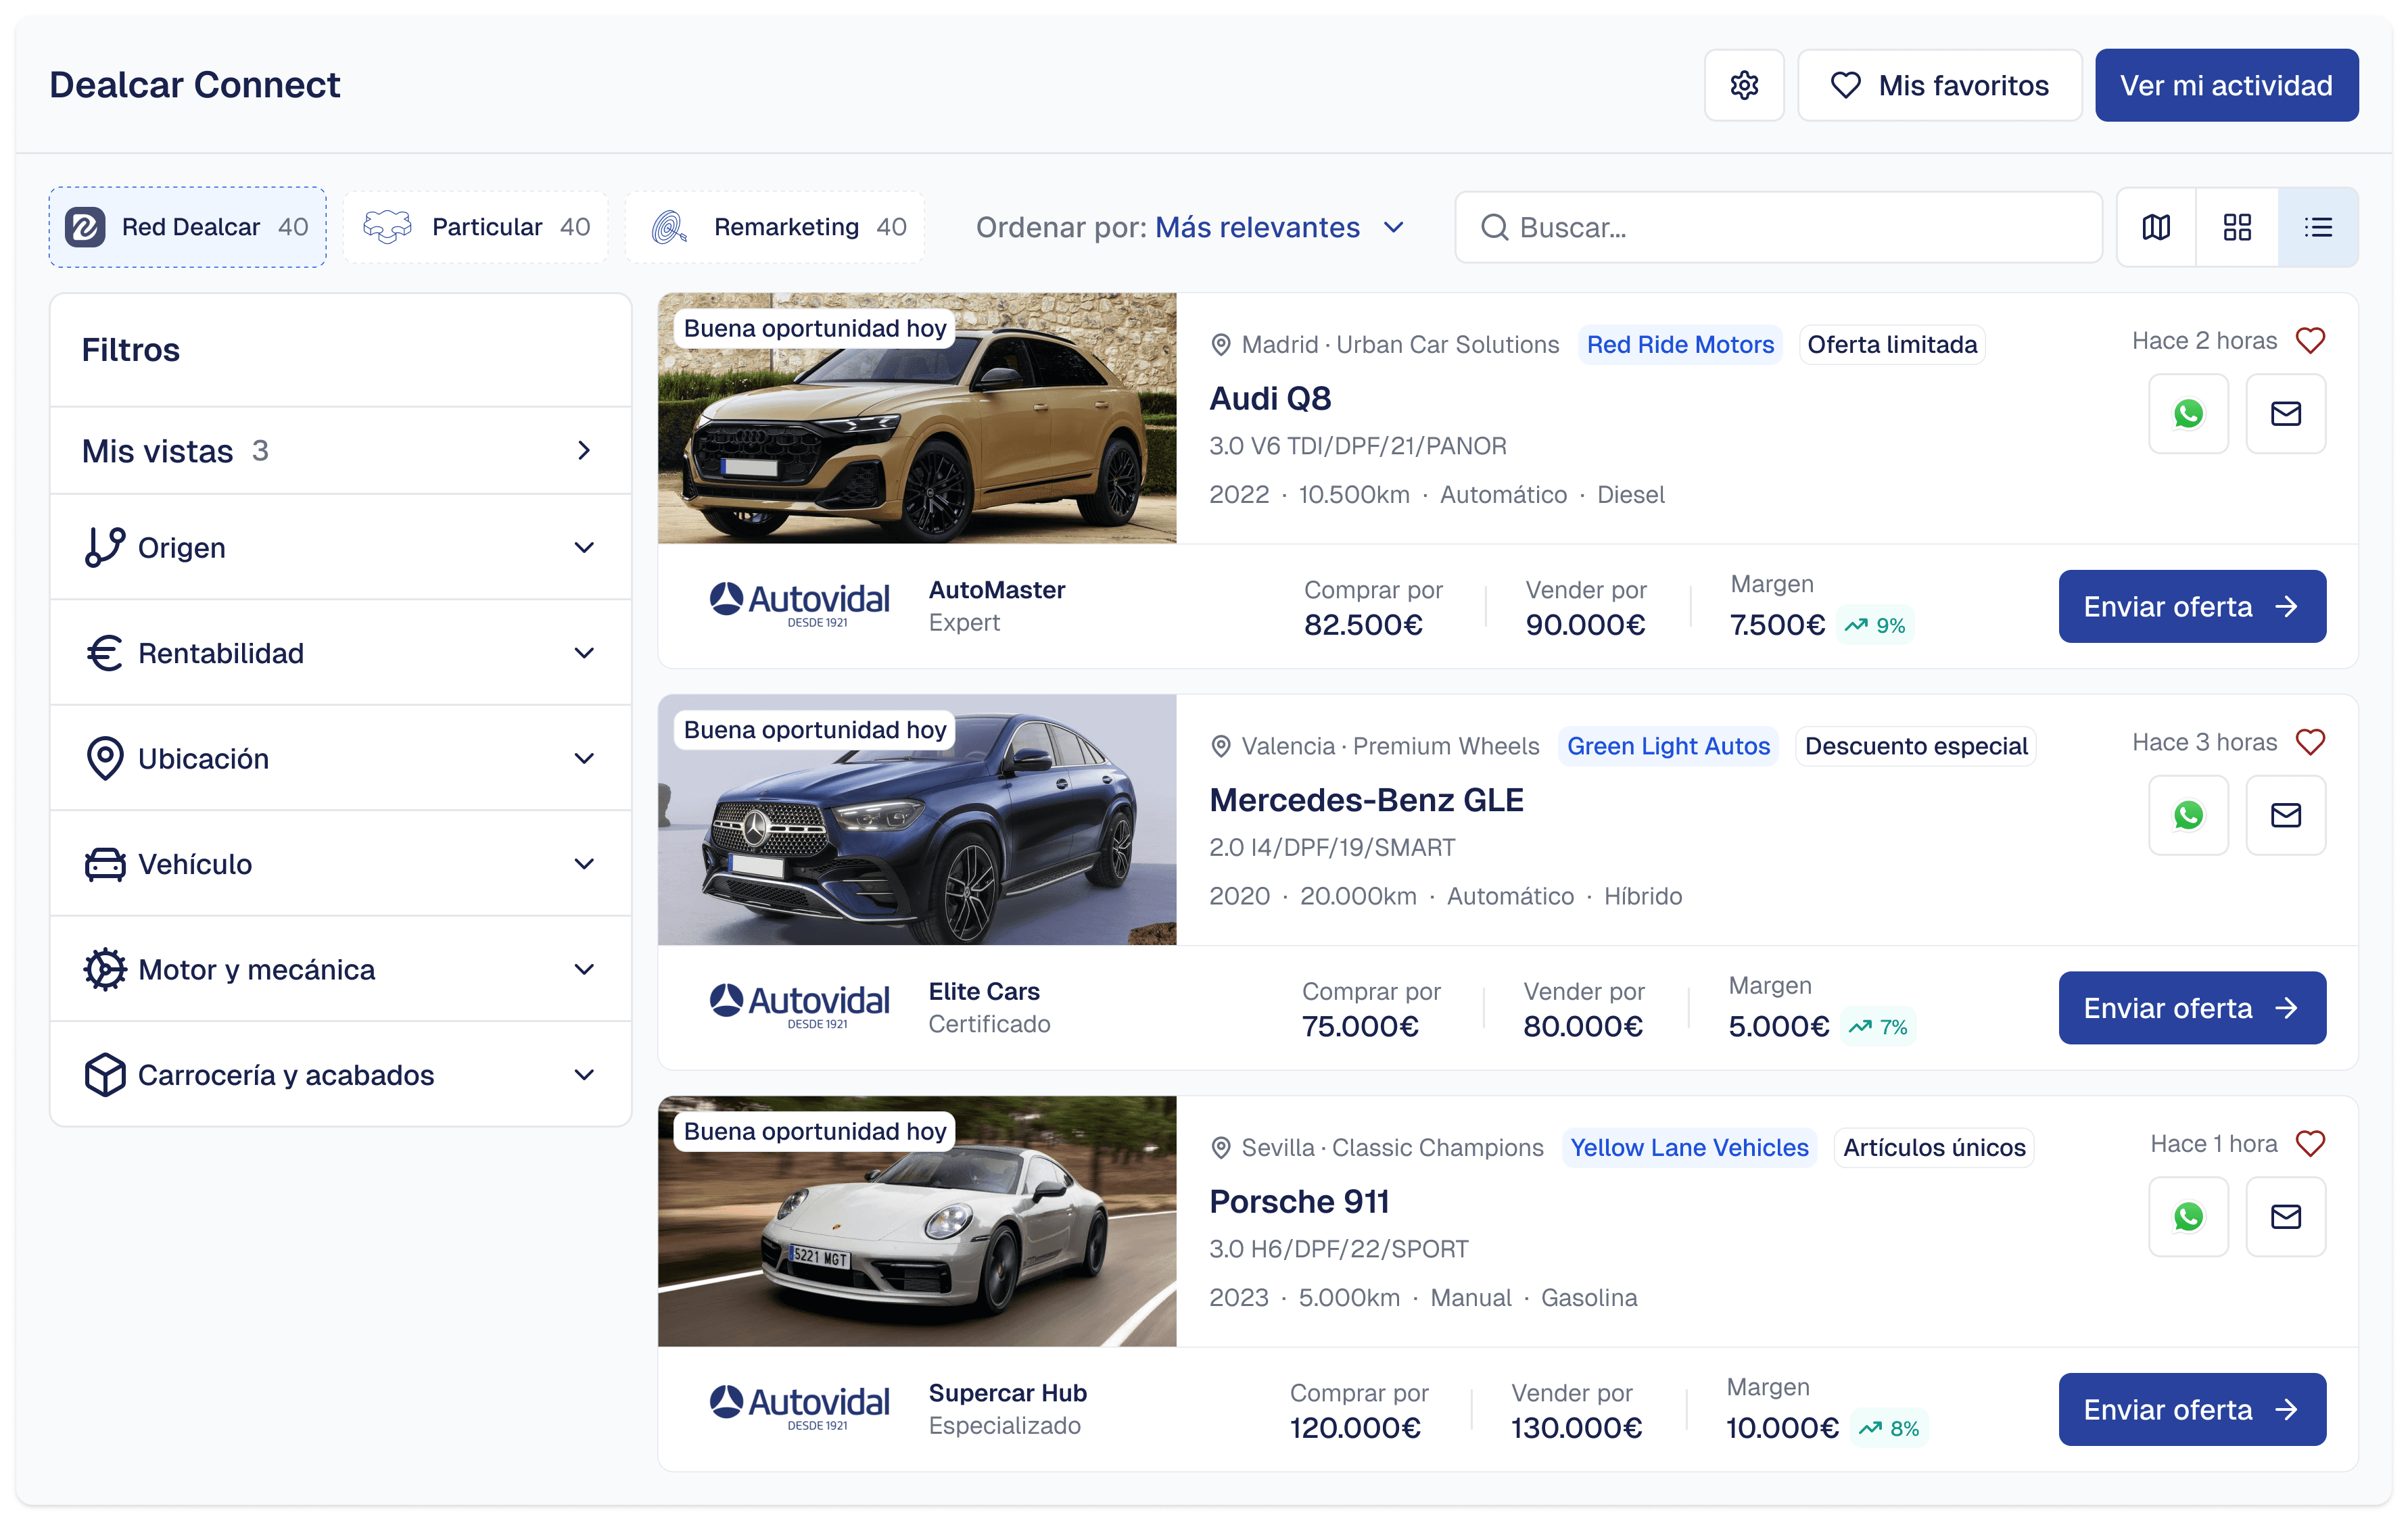This screenshot has height=1521, width=2408.
Task: Open the Remarketing tab
Action: 775,226
